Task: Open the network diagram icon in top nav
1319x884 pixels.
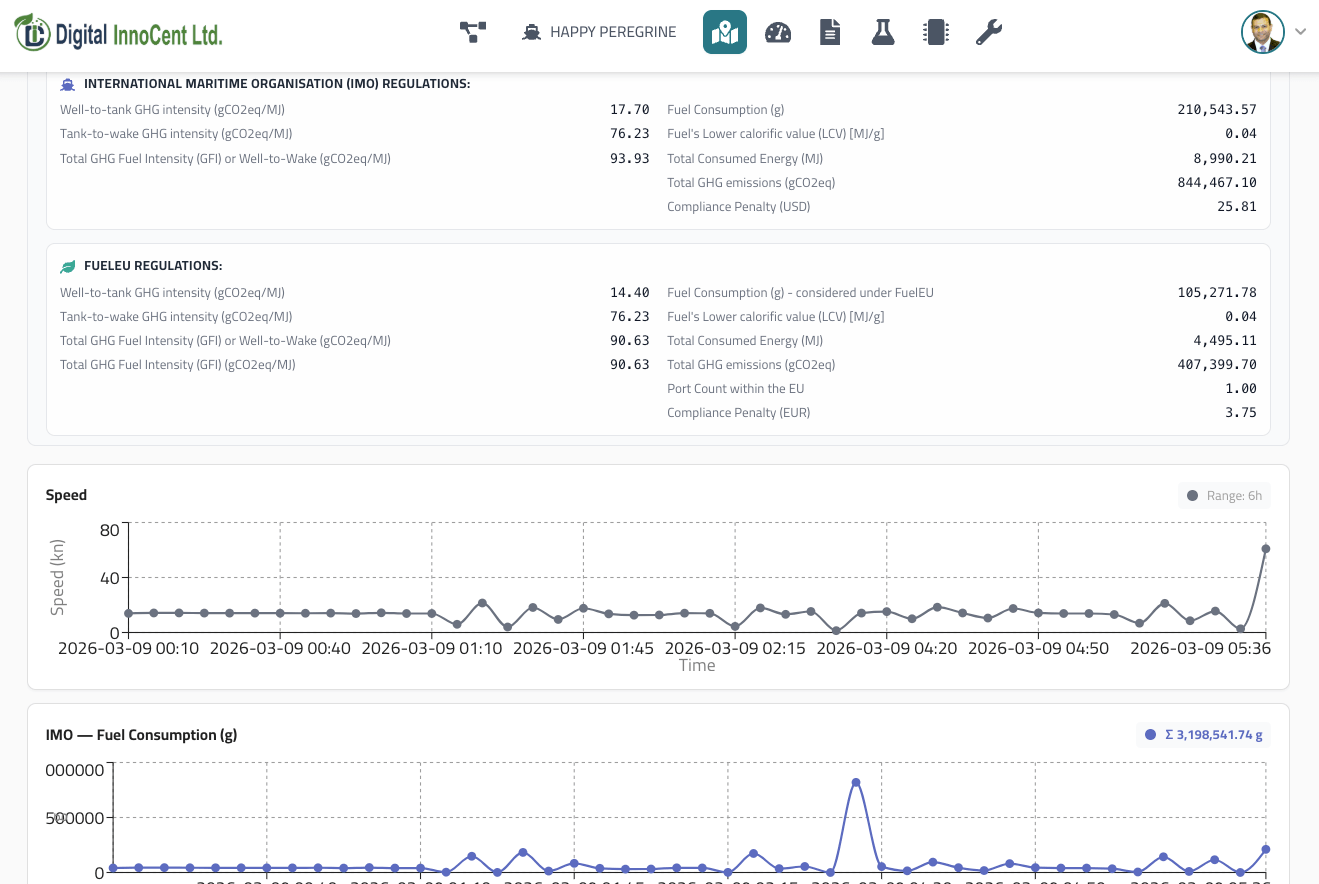Action: [x=473, y=32]
